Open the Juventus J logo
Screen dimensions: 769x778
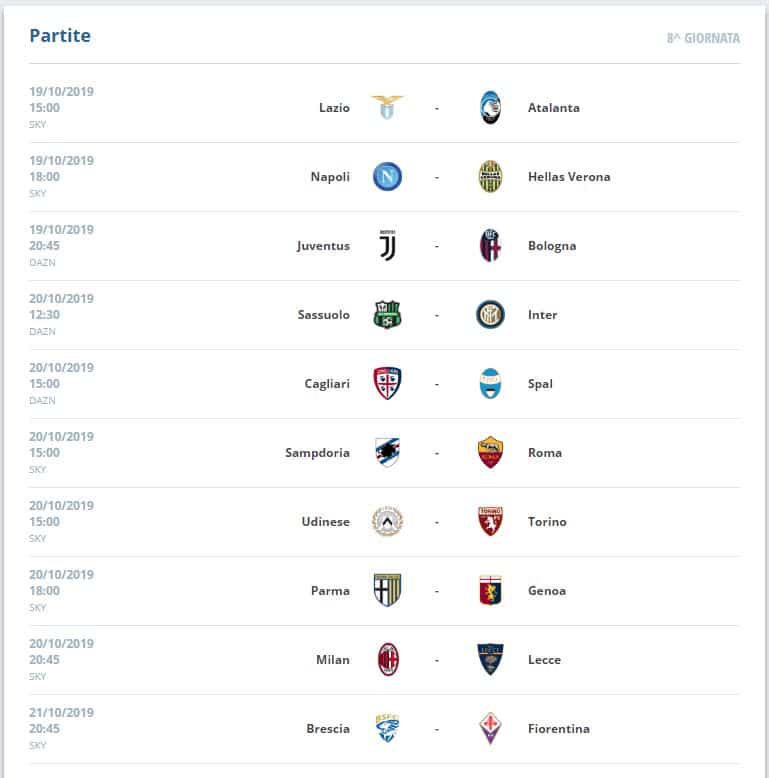[387, 245]
